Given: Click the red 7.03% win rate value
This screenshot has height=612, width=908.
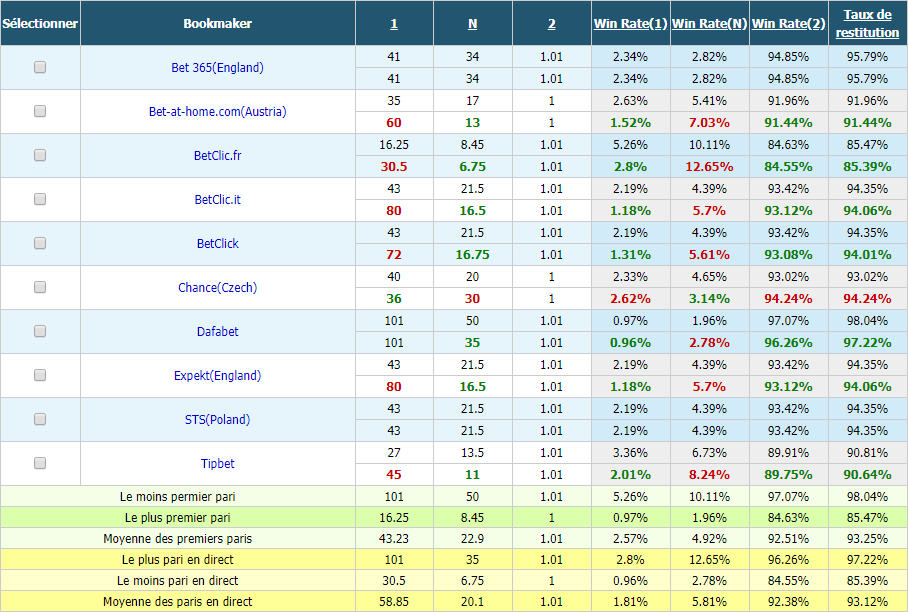Looking at the screenshot, I should 709,123.
